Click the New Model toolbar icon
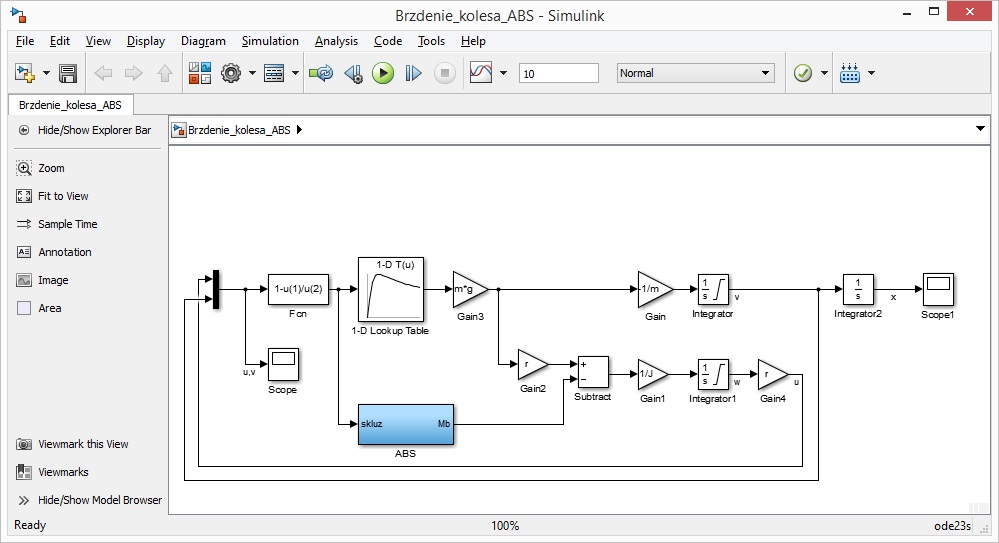 pos(24,73)
